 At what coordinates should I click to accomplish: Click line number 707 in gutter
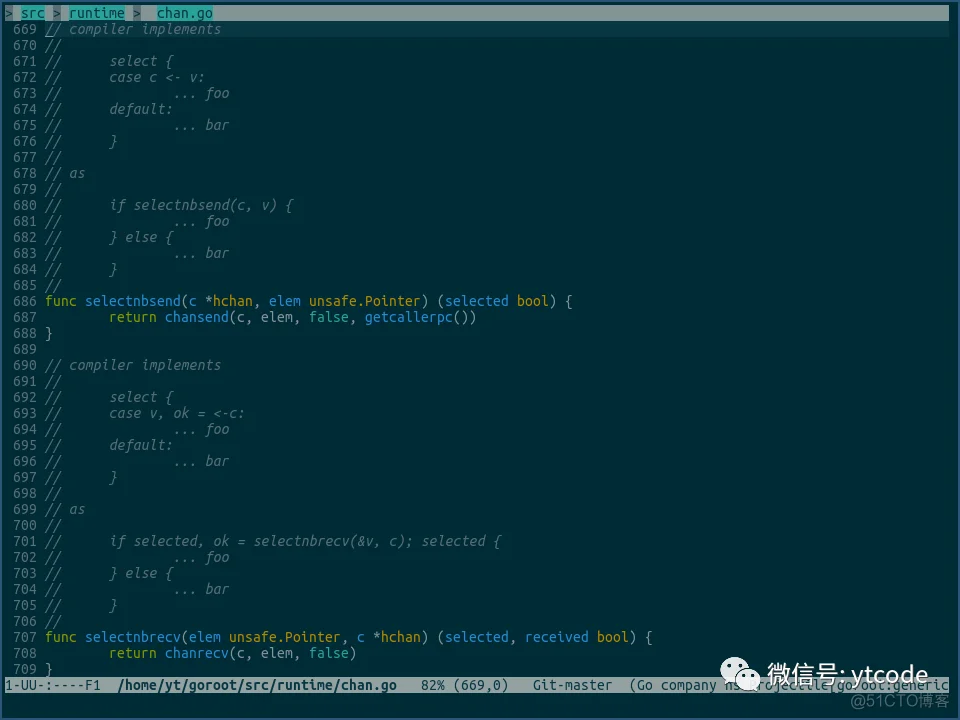(25, 637)
